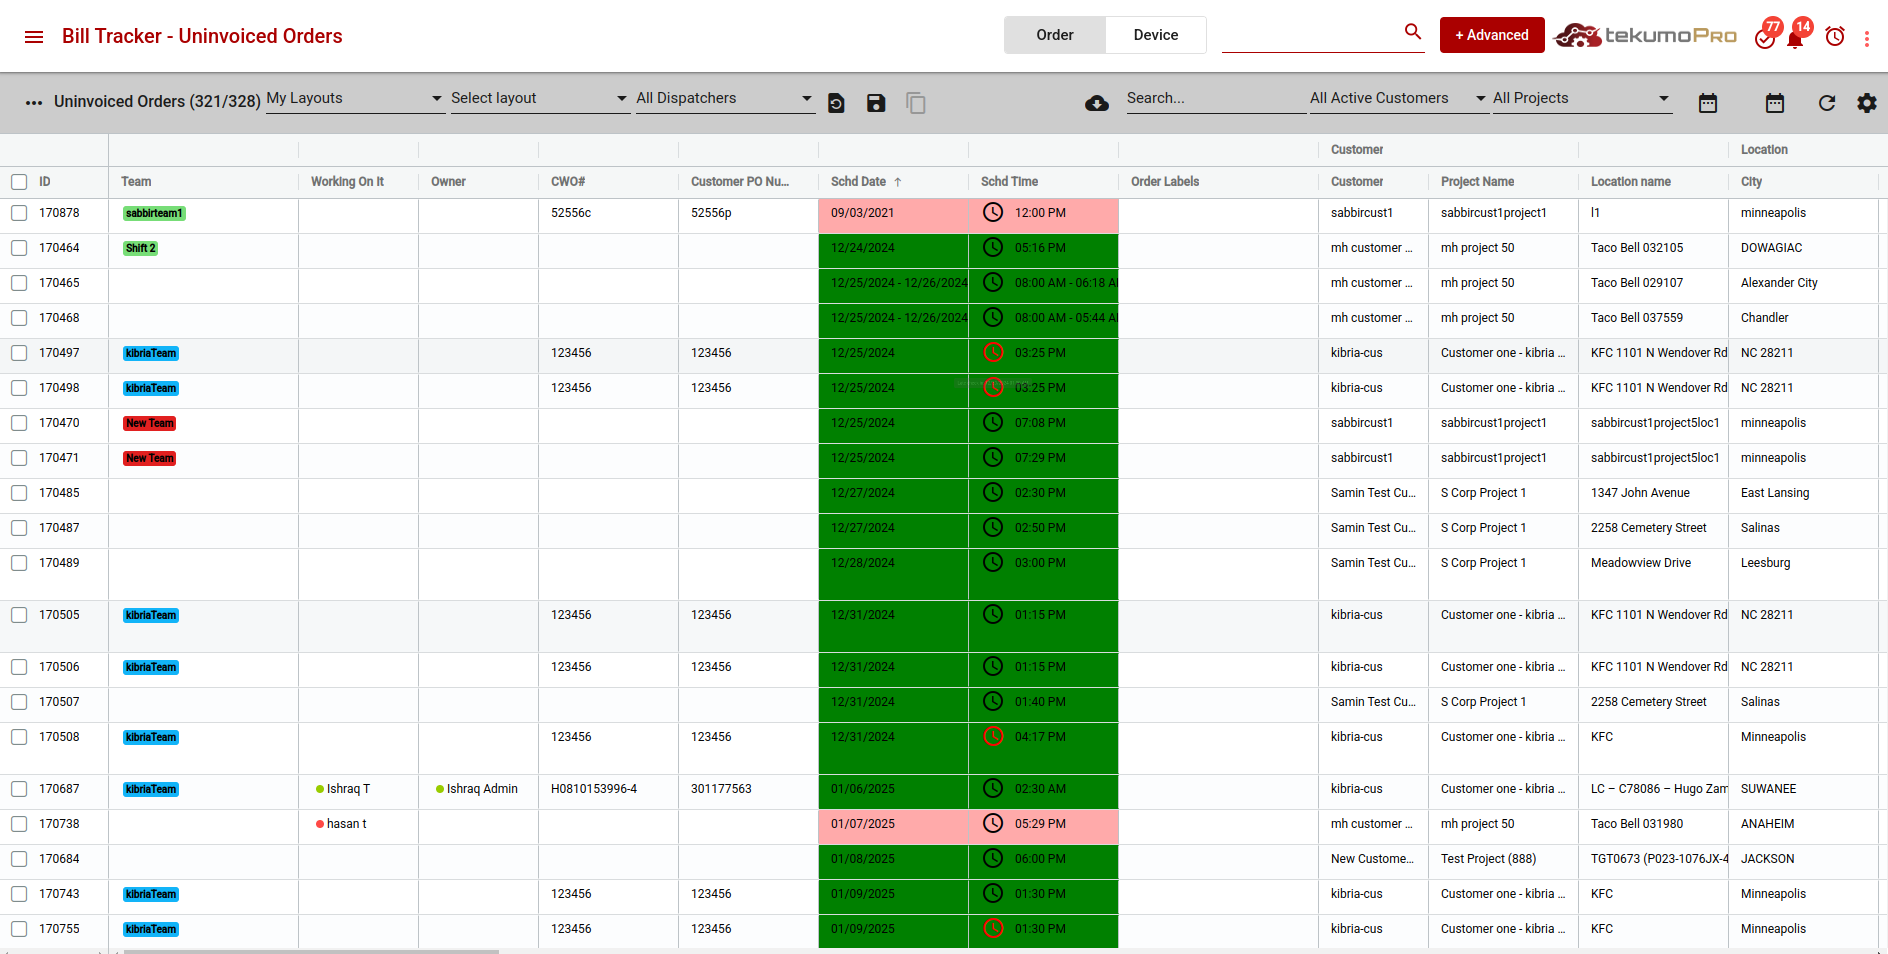
Task: Switch to the Order tab
Action: click(1054, 35)
